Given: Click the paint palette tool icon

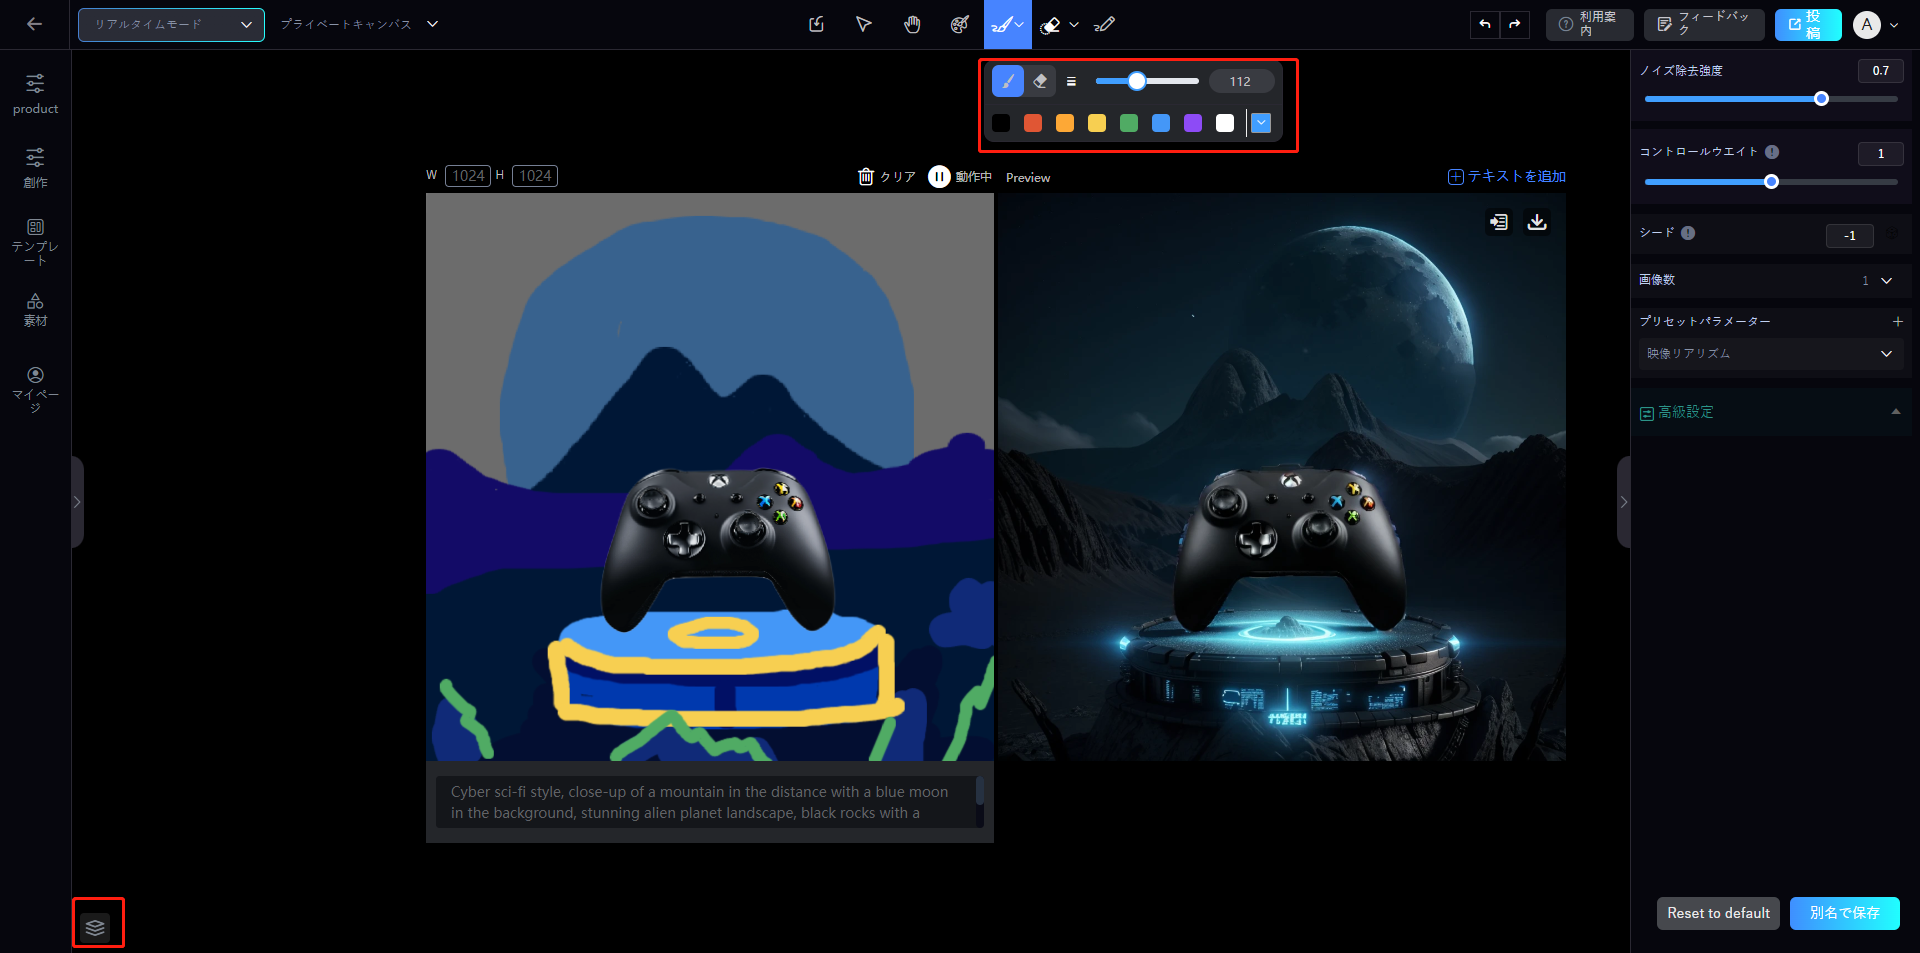Looking at the screenshot, I should coord(959,25).
